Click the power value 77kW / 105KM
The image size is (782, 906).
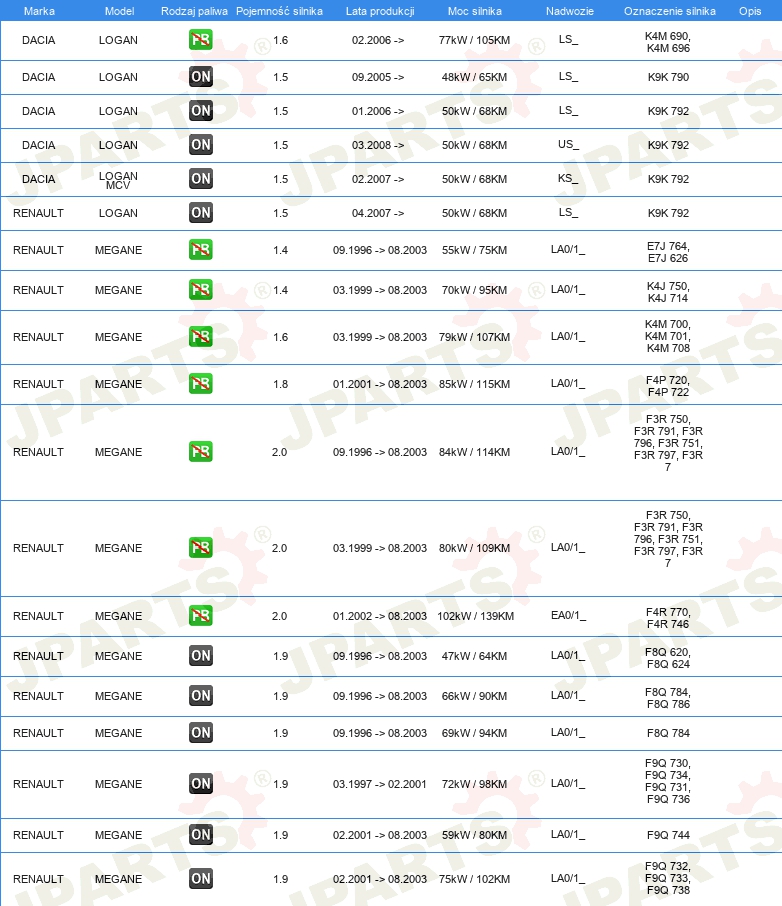coord(475,40)
